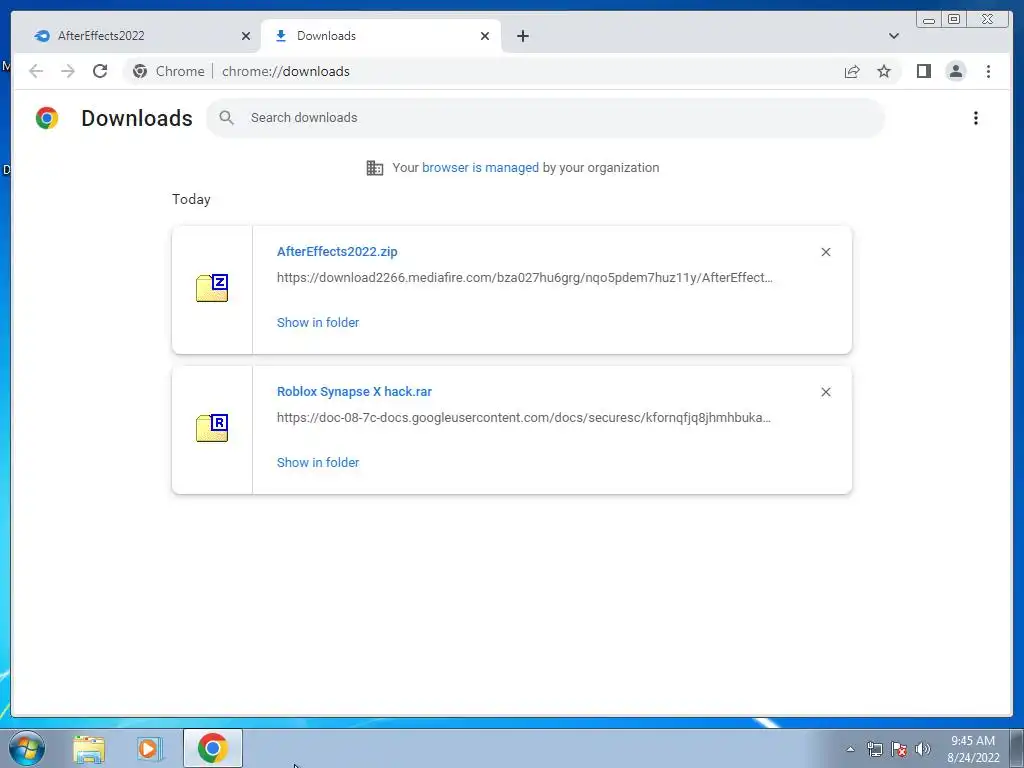Close the Downloads tab
Viewport: 1024px width, 768px height.
[485, 36]
